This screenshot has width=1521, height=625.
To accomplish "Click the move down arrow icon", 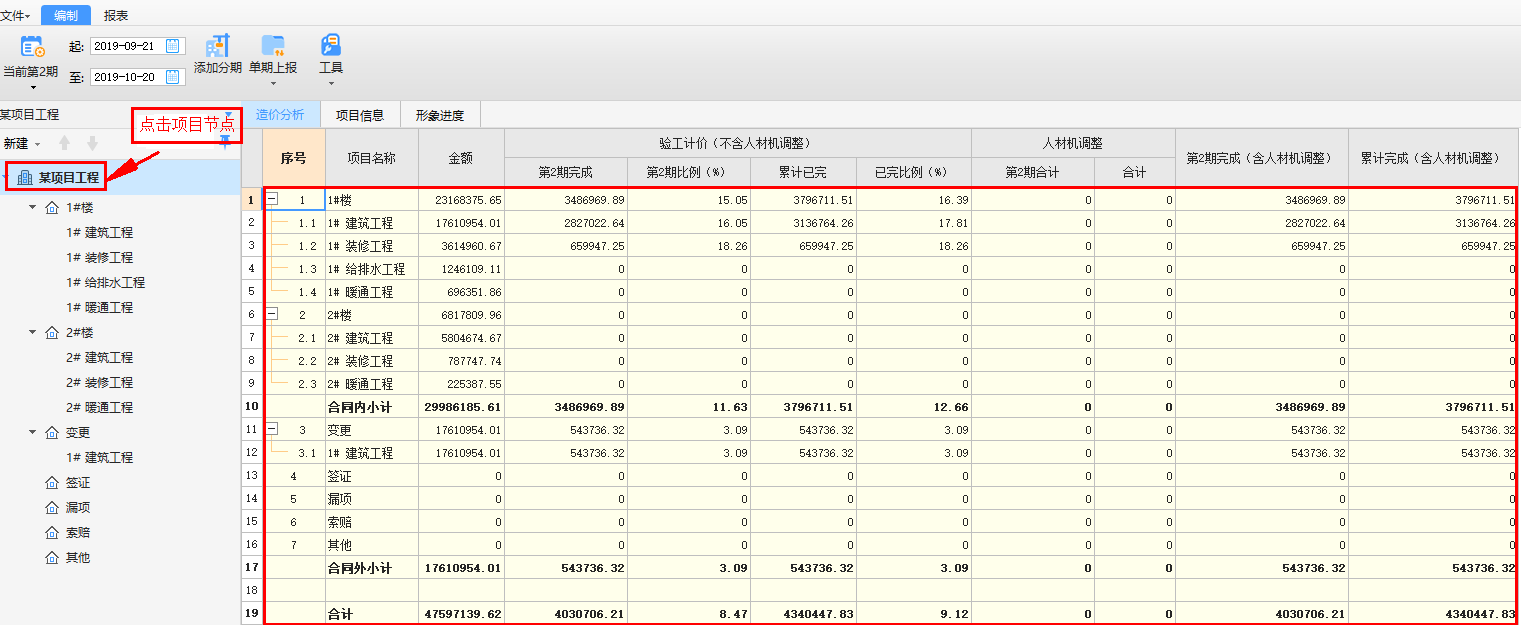I will click(x=92, y=143).
